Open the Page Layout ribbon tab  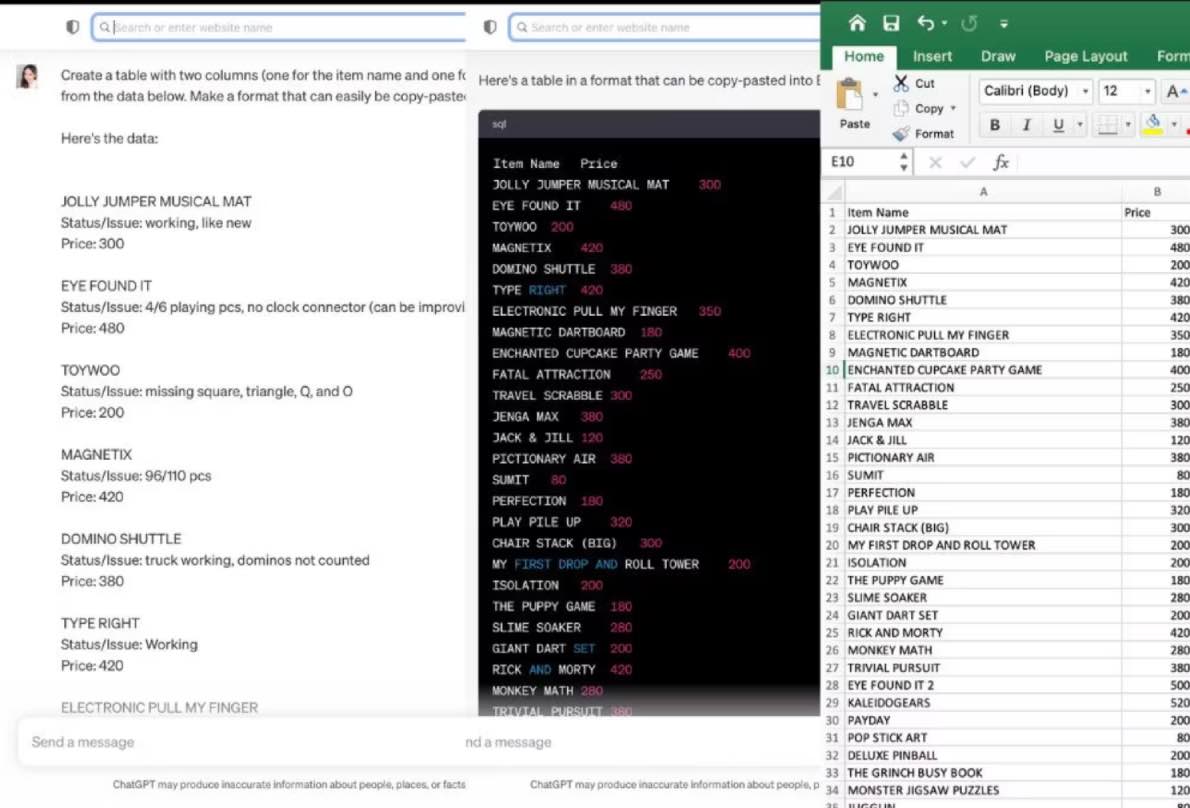point(1085,56)
